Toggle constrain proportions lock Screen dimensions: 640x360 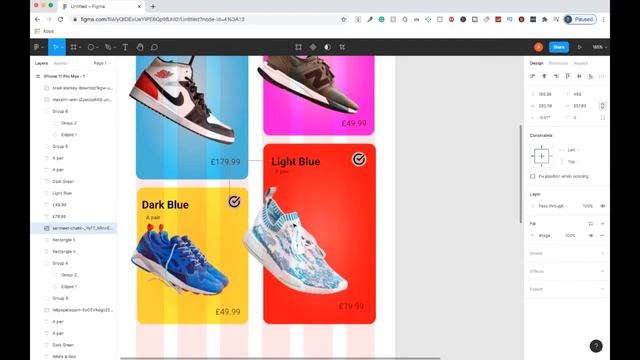tap(602, 106)
